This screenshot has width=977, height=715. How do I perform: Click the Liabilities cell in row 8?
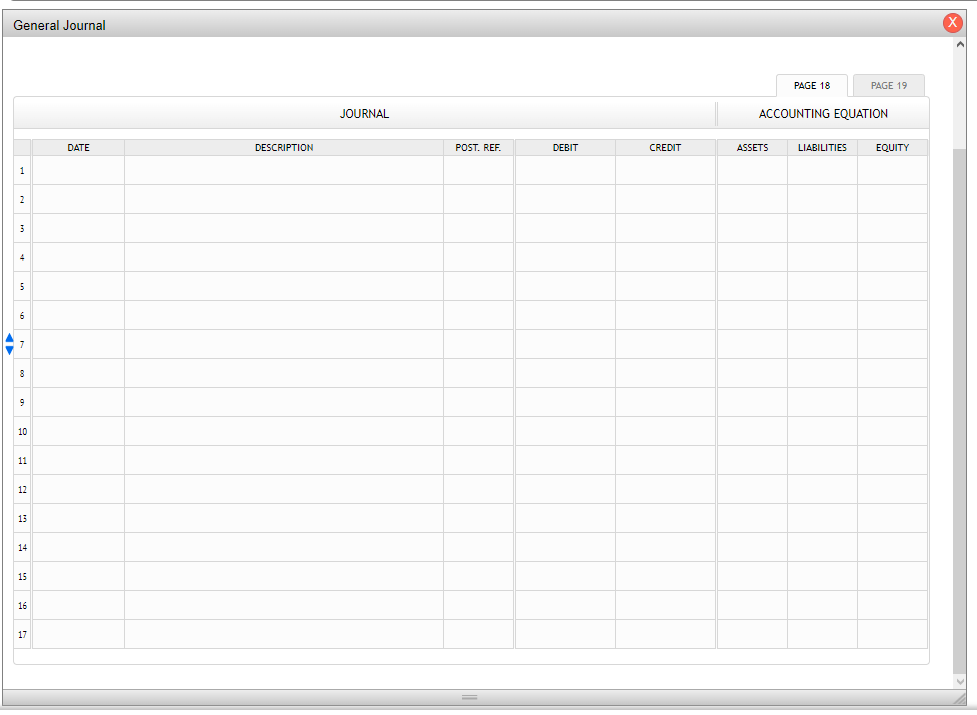tap(822, 373)
